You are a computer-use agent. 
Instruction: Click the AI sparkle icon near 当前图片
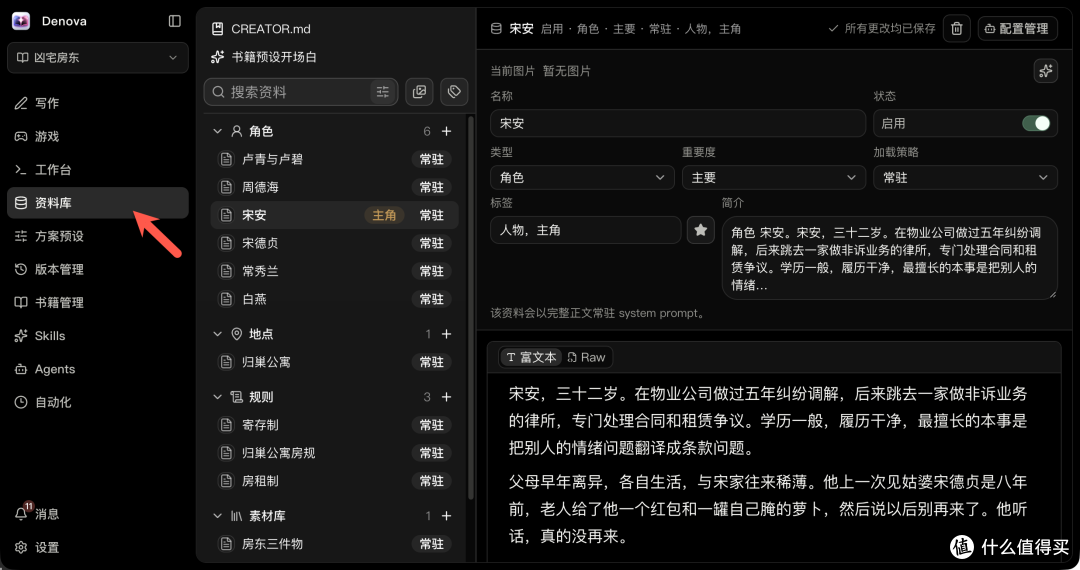point(1046,71)
